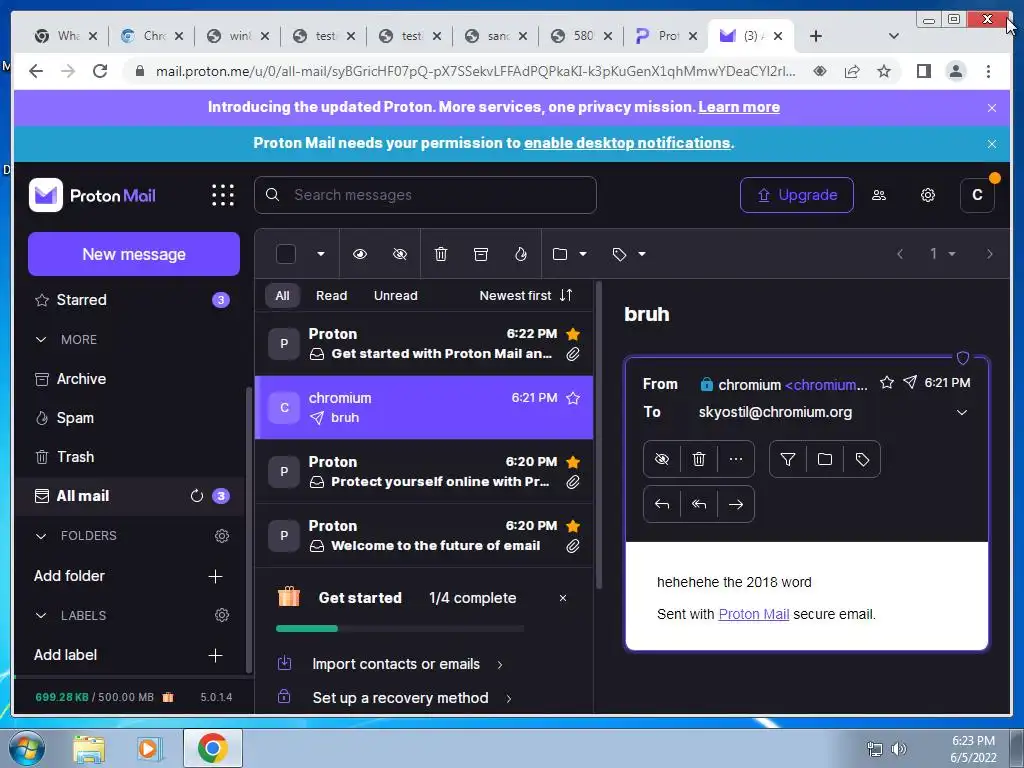This screenshot has width=1024, height=768.
Task: Open the Proton apps grid icon
Action: coord(223,195)
